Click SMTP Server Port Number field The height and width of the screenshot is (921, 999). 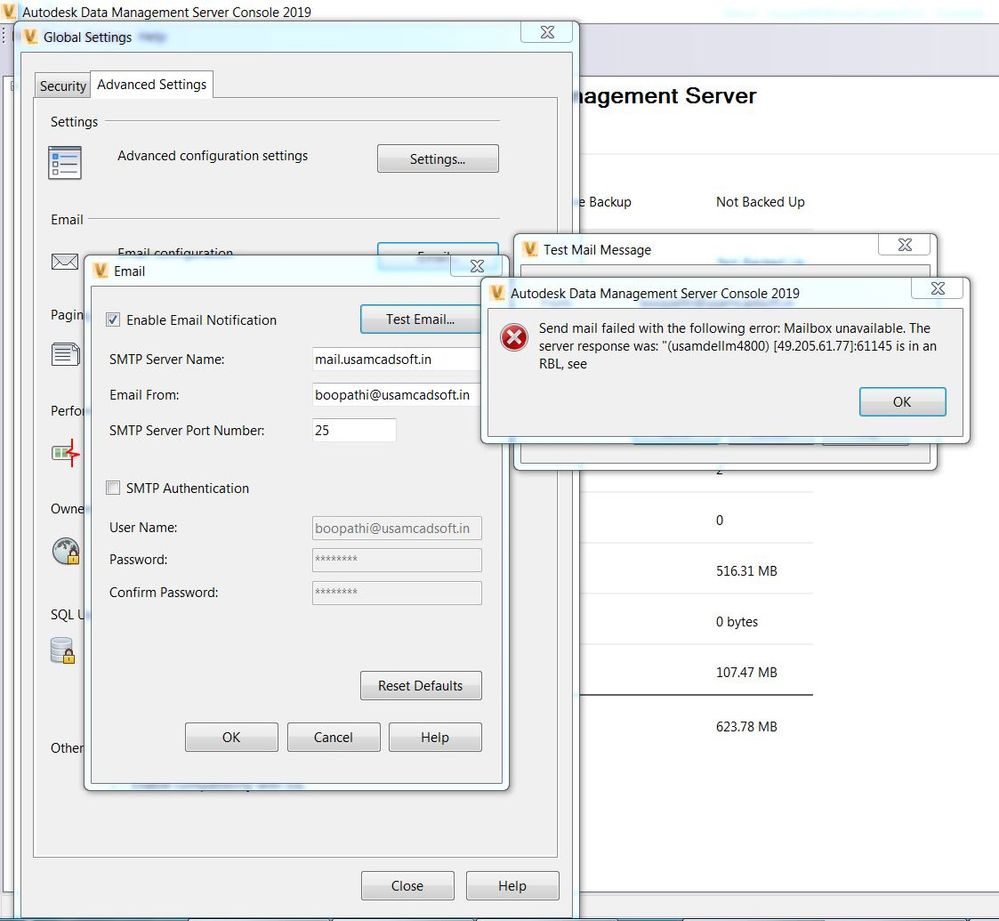point(354,430)
